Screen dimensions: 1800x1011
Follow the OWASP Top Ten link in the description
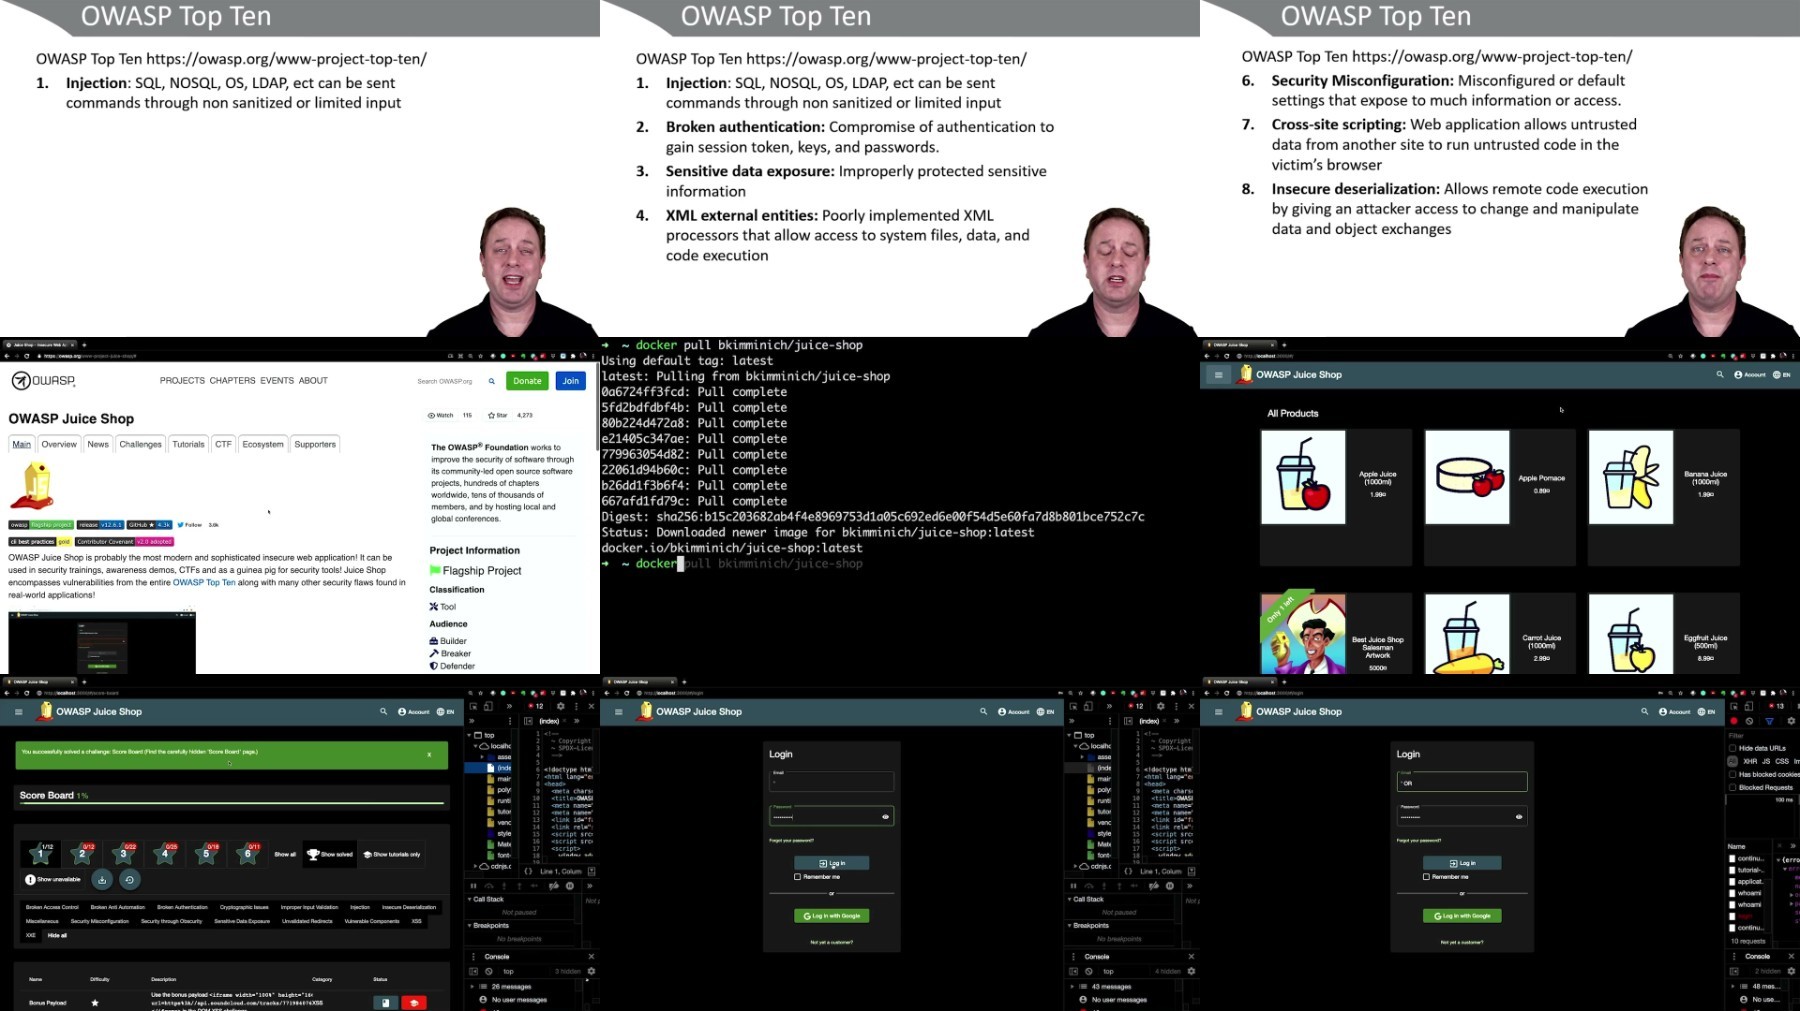(204, 582)
